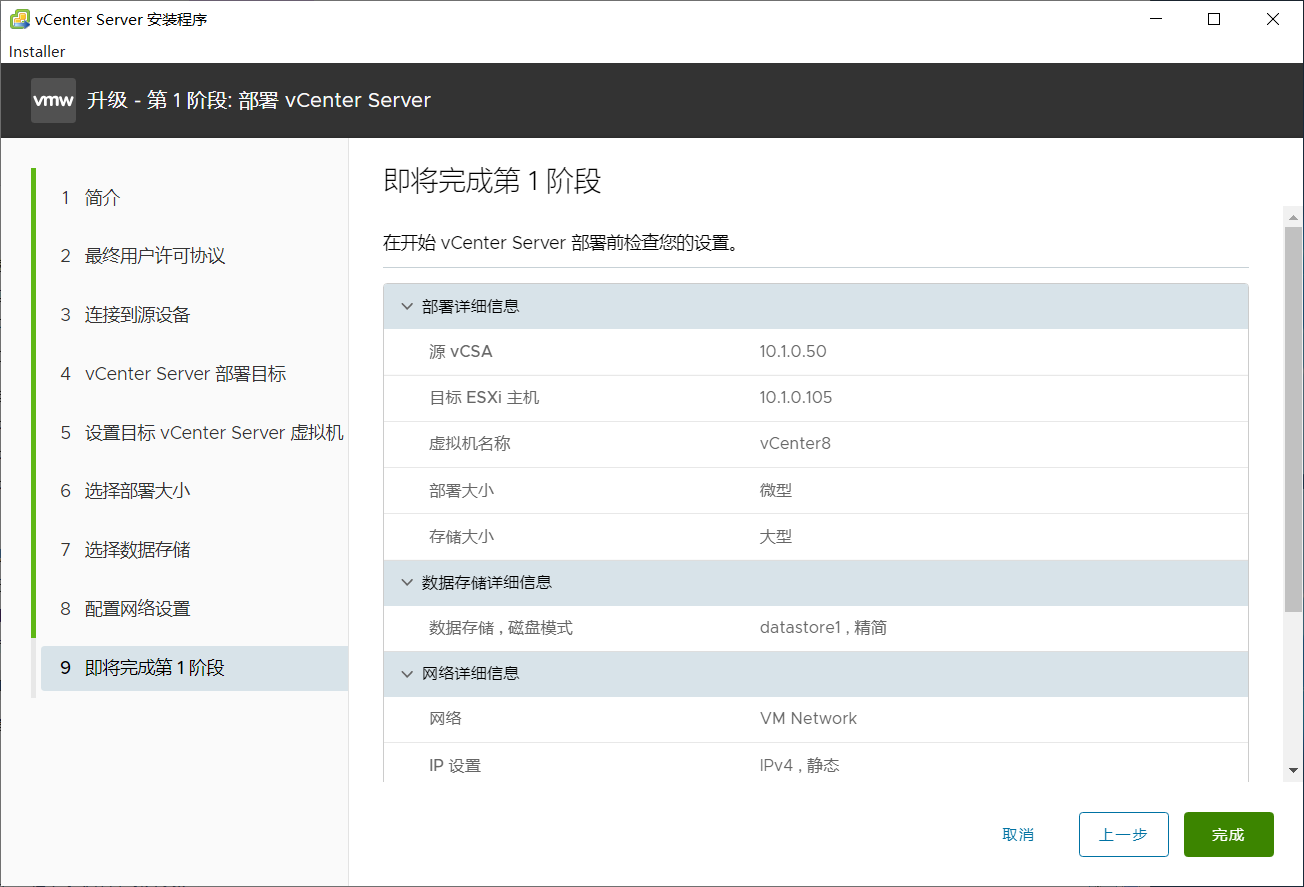This screenshot has height=887, width=1304.
Task: Click the Installer label below title bar
Action: click(36, 51)
